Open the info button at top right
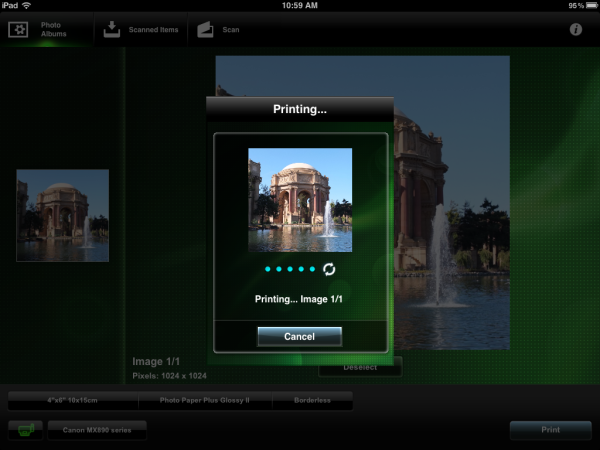Screen dimensions: 600x450 tap(576, 29)
